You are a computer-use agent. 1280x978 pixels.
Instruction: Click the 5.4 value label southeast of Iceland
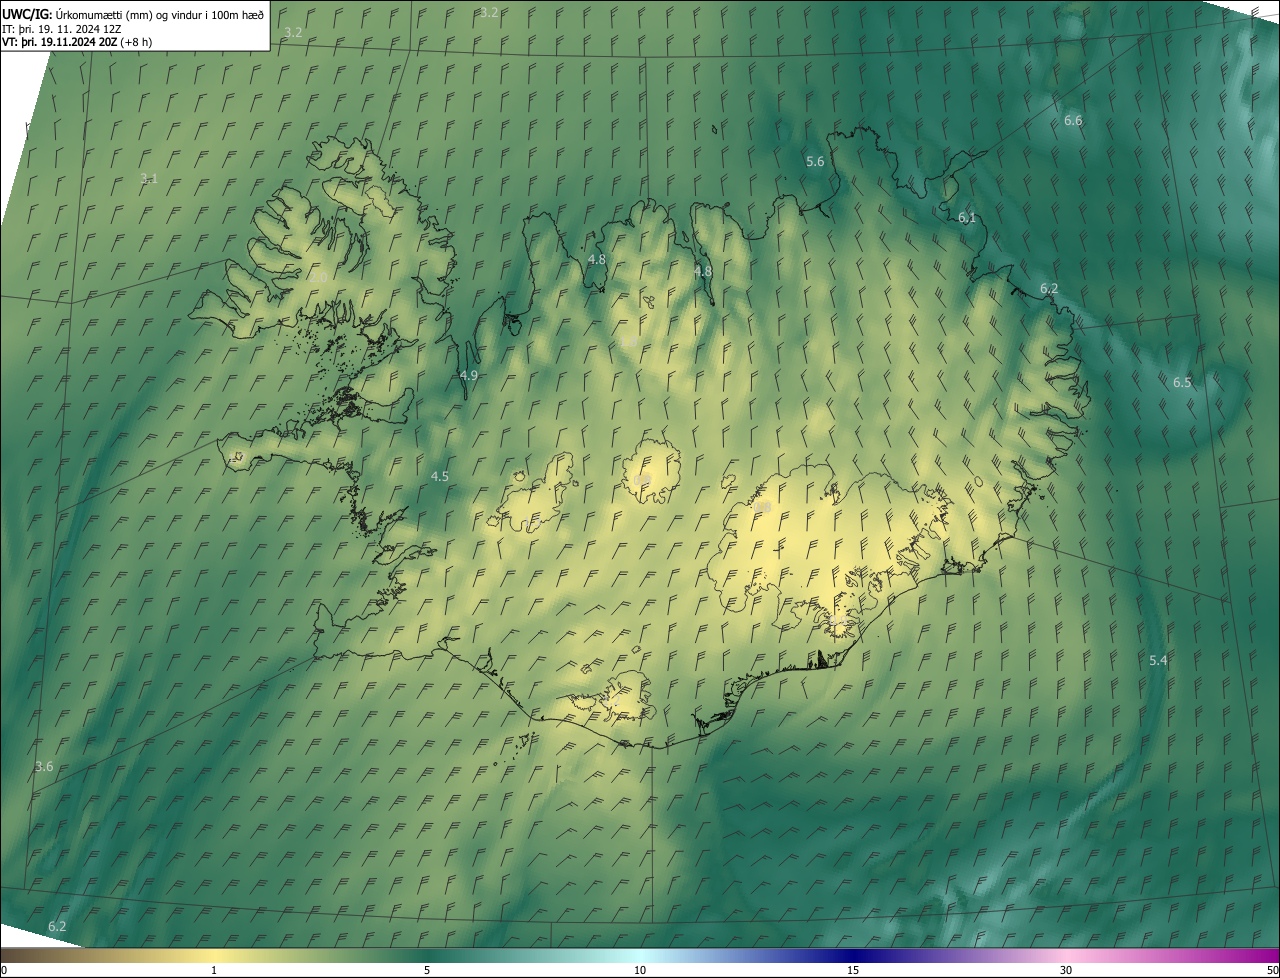click(x=1158, y=660)
